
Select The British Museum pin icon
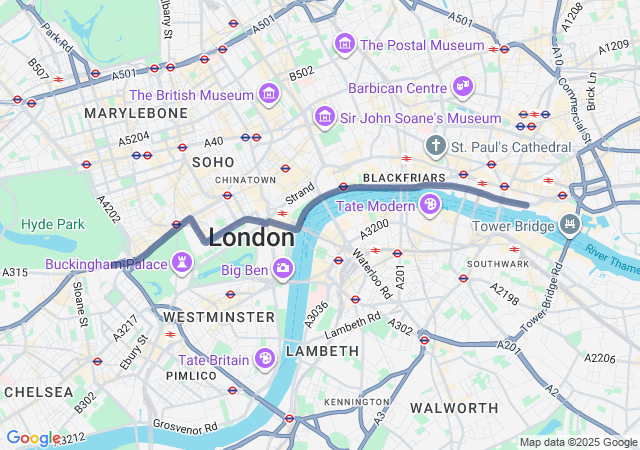[269, 94]
